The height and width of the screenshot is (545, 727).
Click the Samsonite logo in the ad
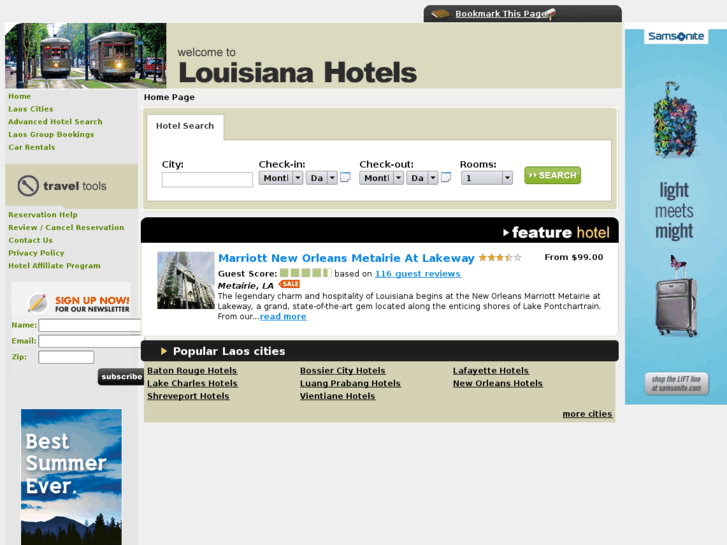pyautogui.click(x=676, y=36)
